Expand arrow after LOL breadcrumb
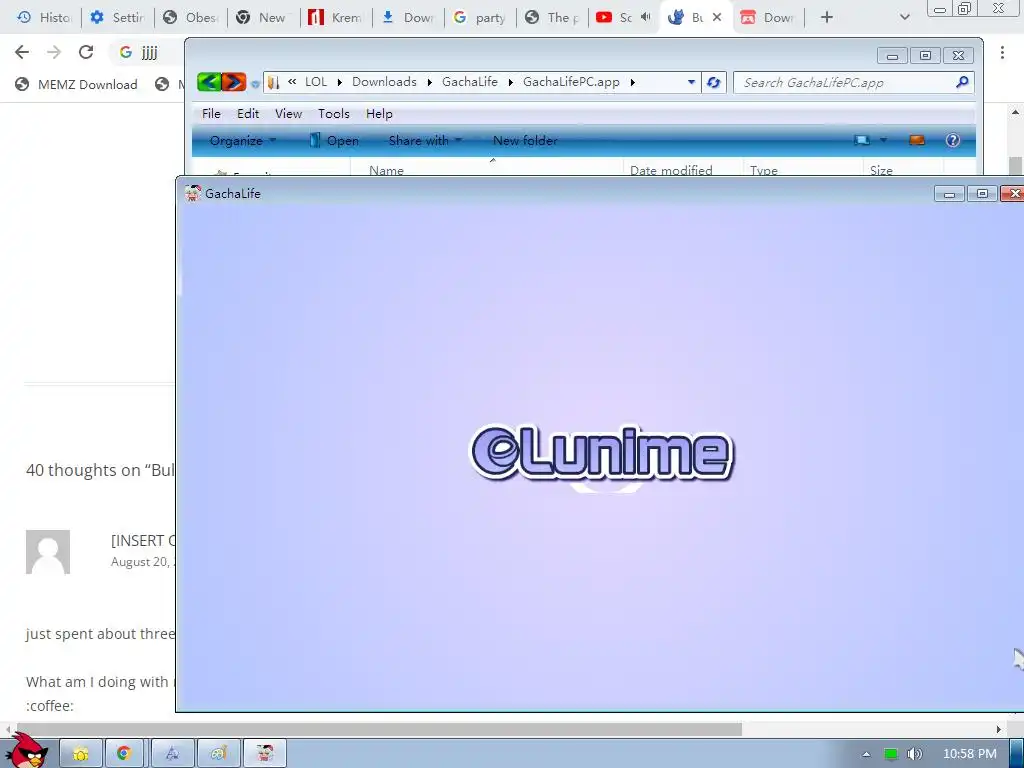The width and height of the screenshot is (1024, 768). pyautogui.click(x=340, y=82)
